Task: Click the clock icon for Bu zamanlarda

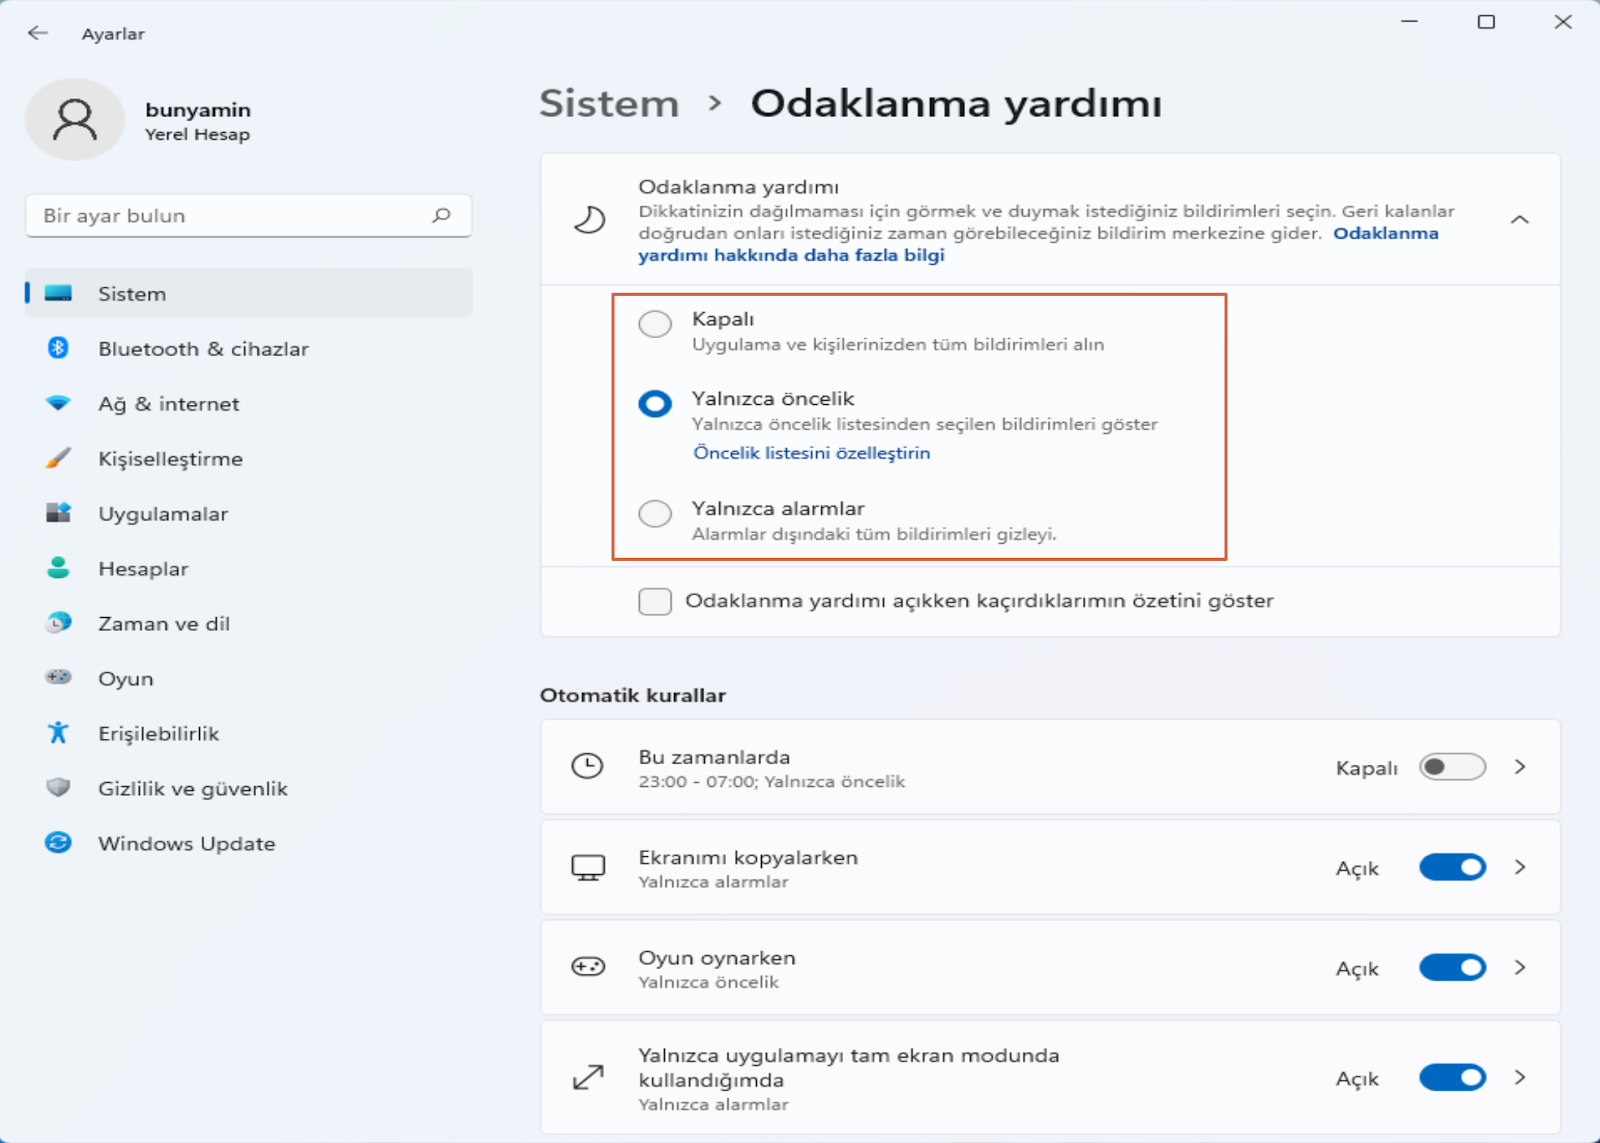Action: [x=587, y=767]
